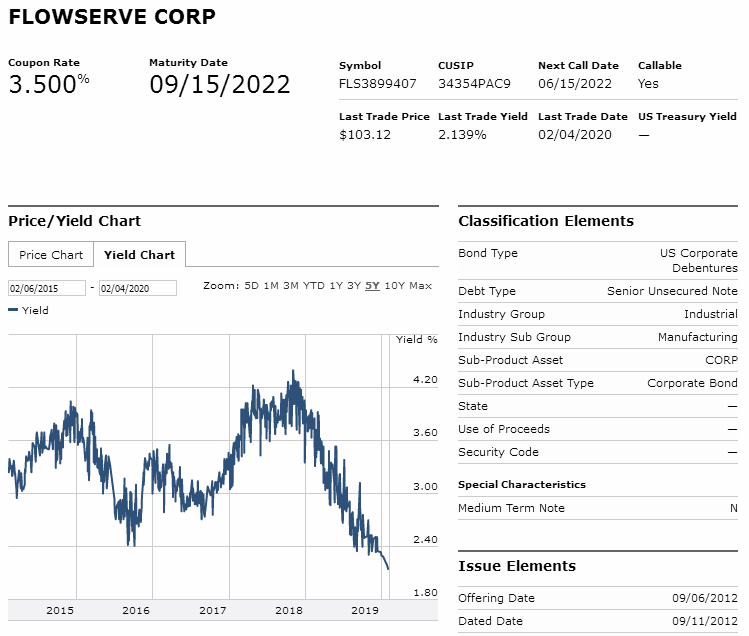This screenshot has width=749, height=636.
Task: Click the 4.20 yield axis label
Action: 425,379
